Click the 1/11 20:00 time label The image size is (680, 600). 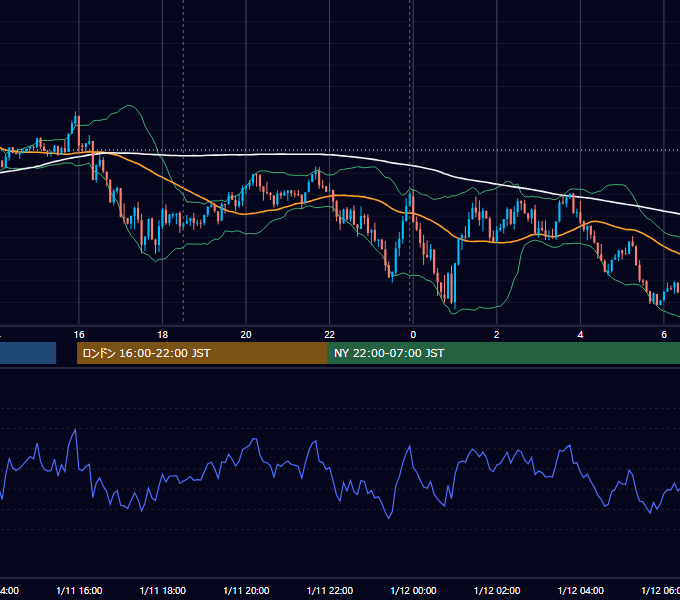point(246,590)
